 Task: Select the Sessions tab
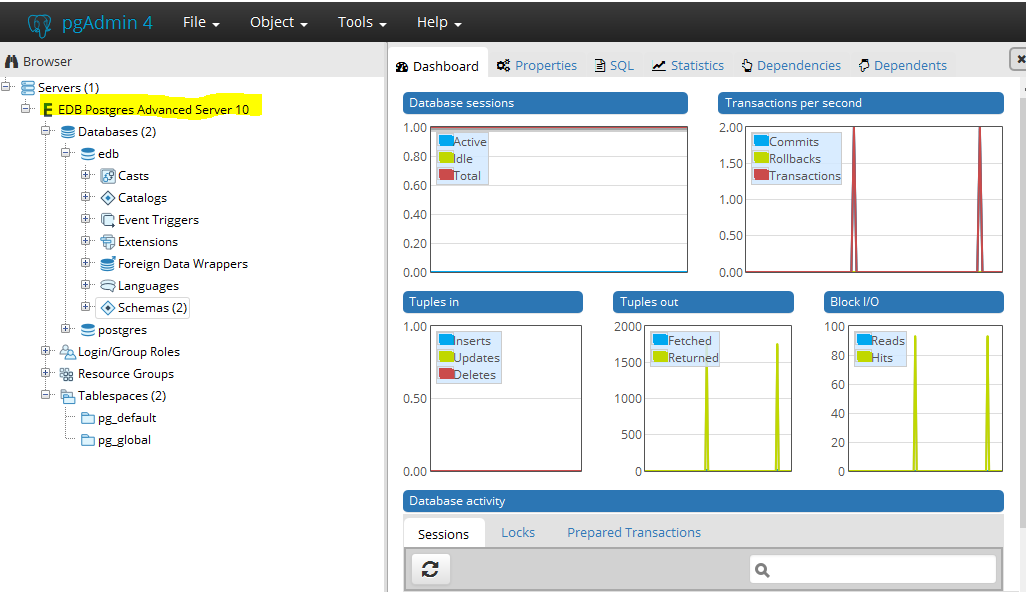click(444, 534)
